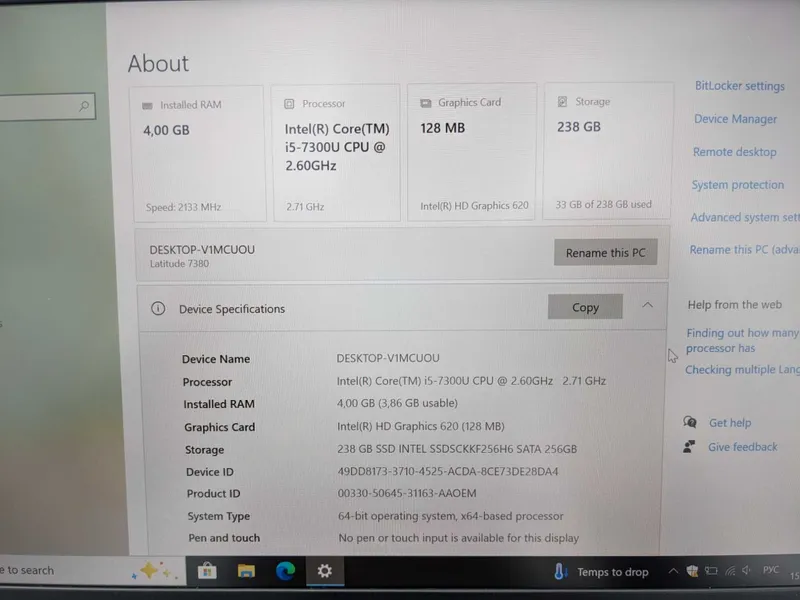This screenshot has height=600, width=800.
Task: Click the Graphics Card card icon
Action: (x=426, y=103)
